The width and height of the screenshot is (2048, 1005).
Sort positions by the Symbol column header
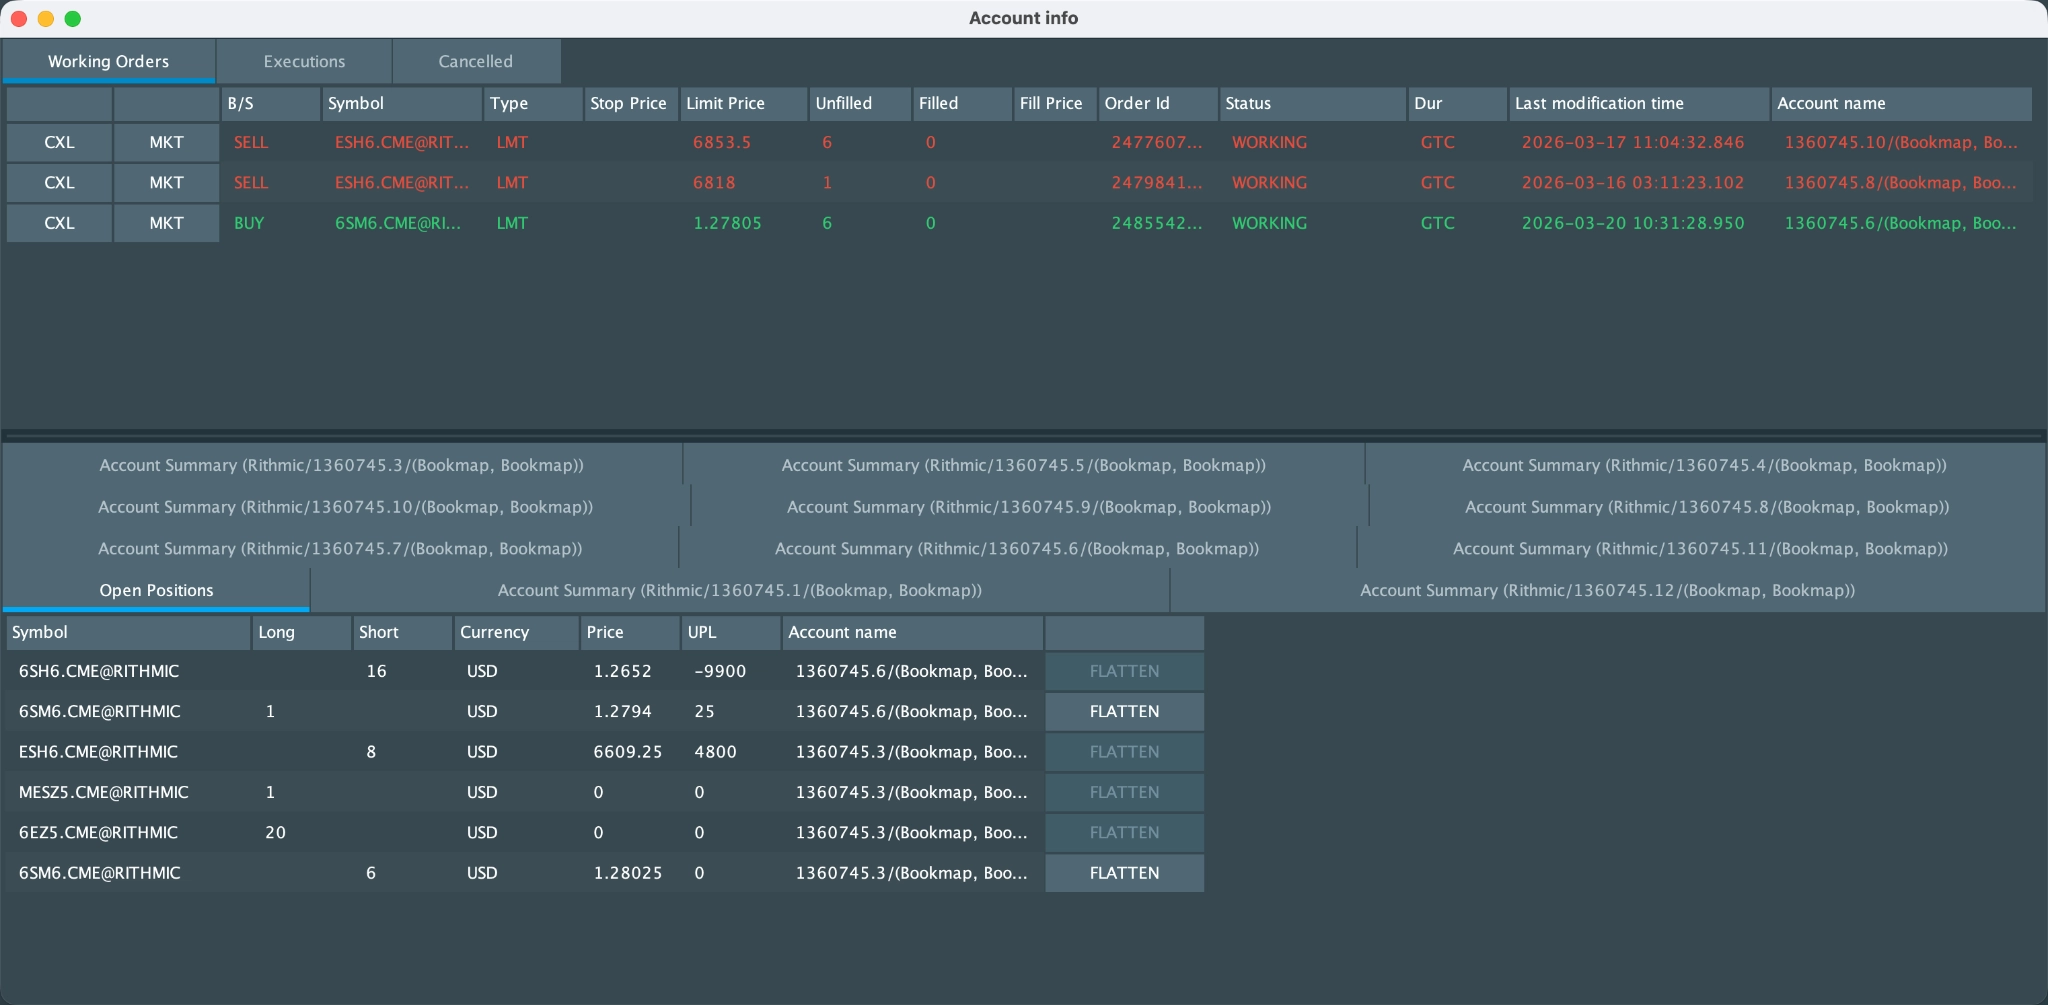point(127,632)
